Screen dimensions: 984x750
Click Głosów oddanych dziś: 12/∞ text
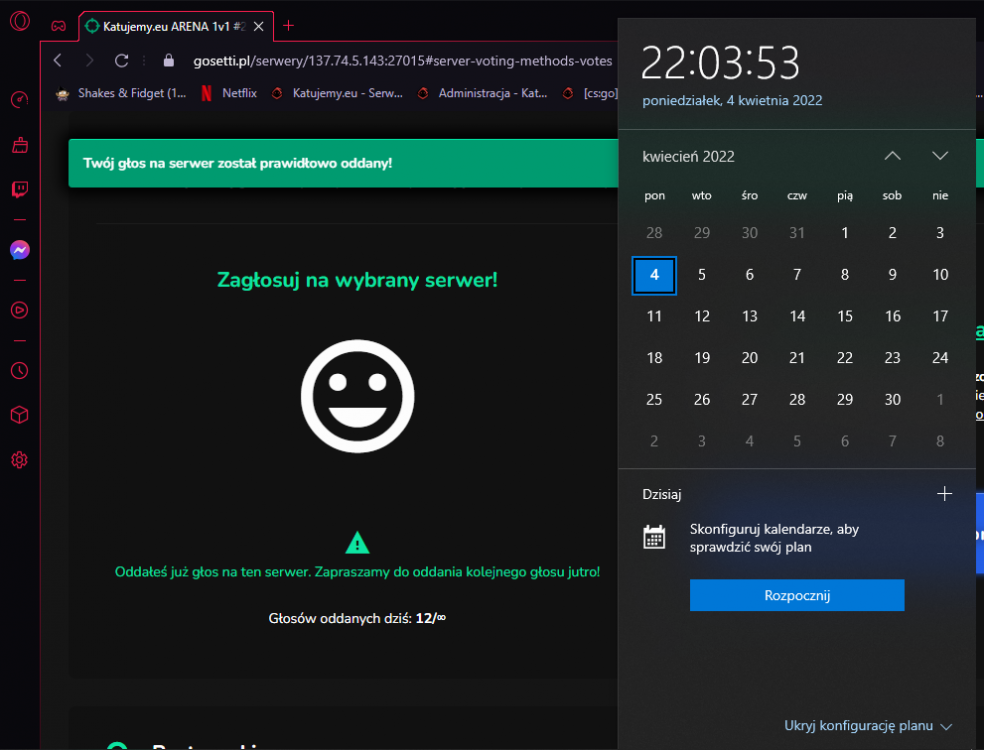tap(357, 618)
